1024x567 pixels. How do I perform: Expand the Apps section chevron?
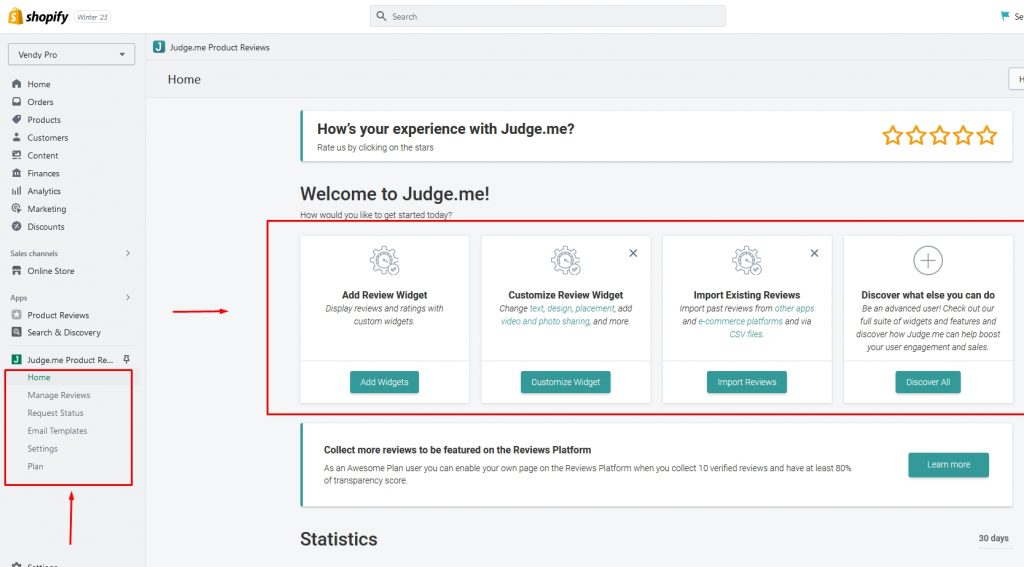(128, 297)
